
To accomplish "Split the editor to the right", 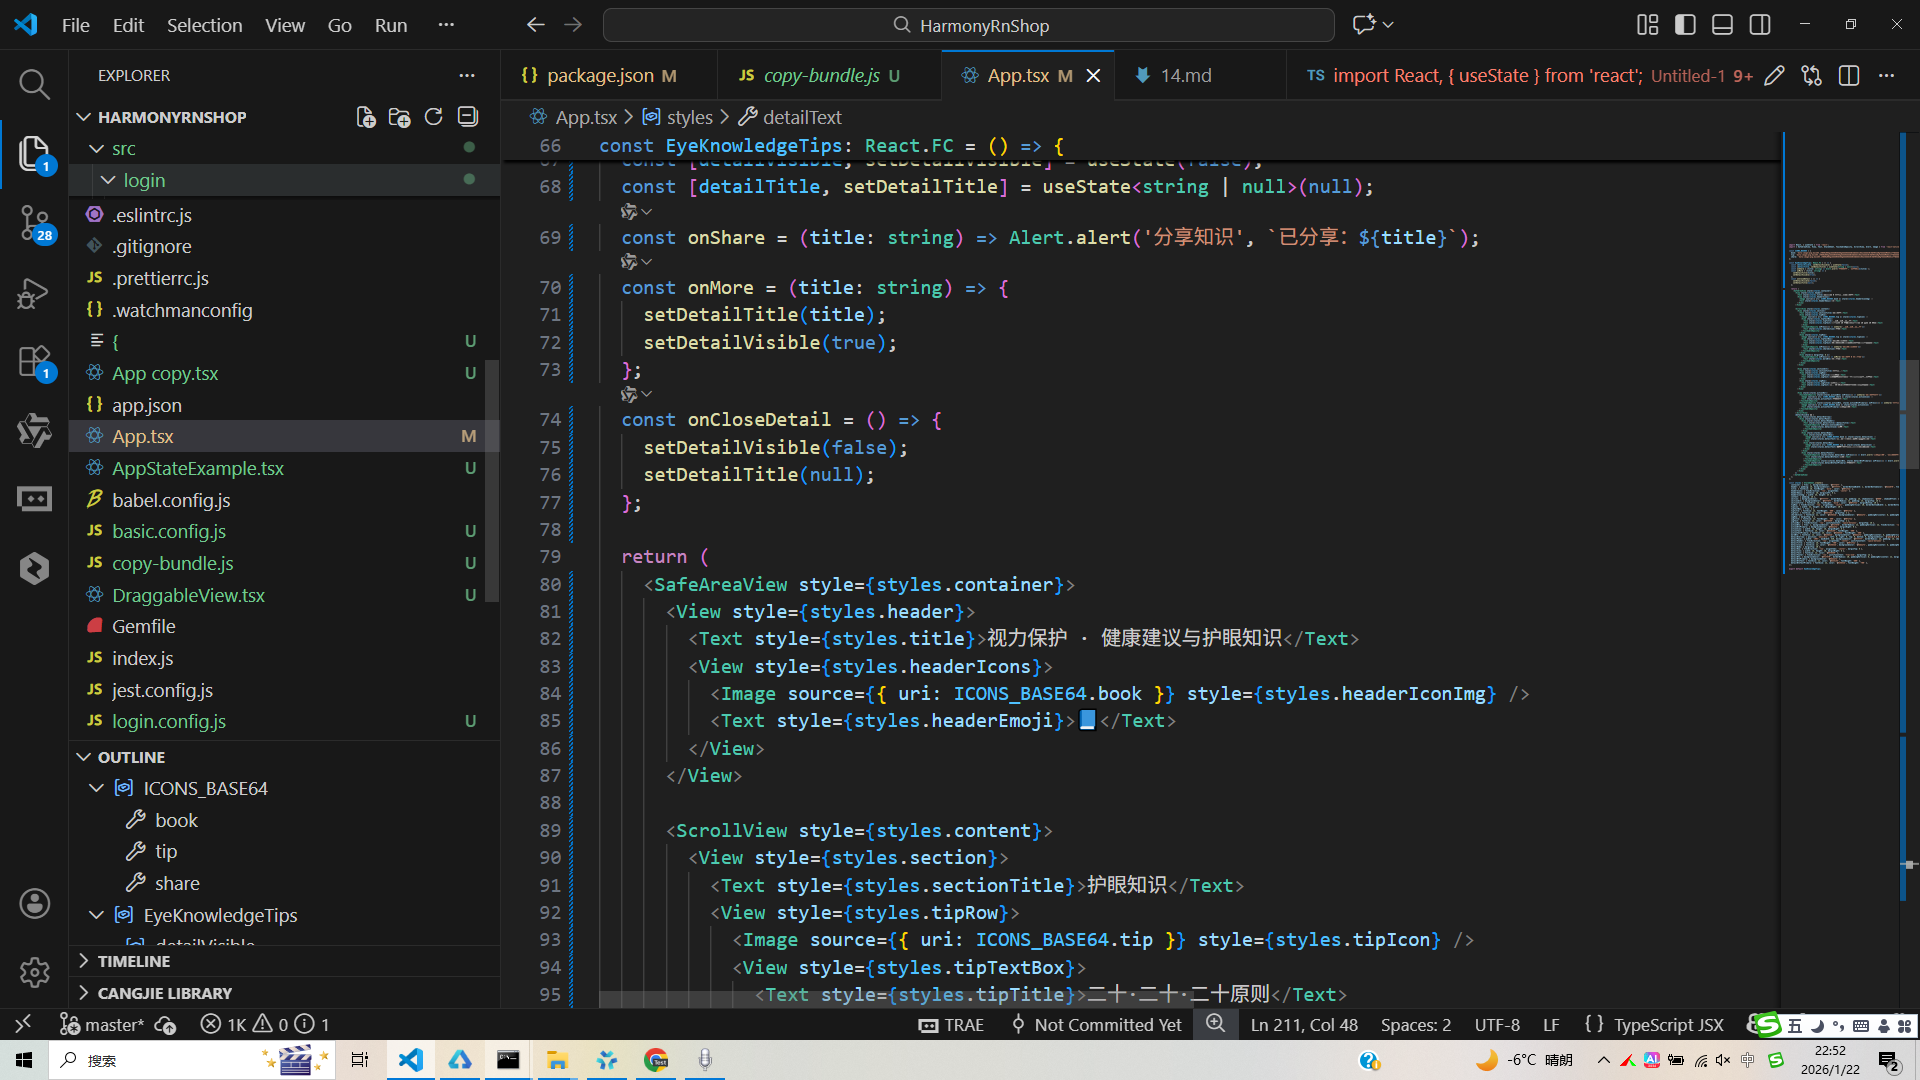I will 1849,76.
